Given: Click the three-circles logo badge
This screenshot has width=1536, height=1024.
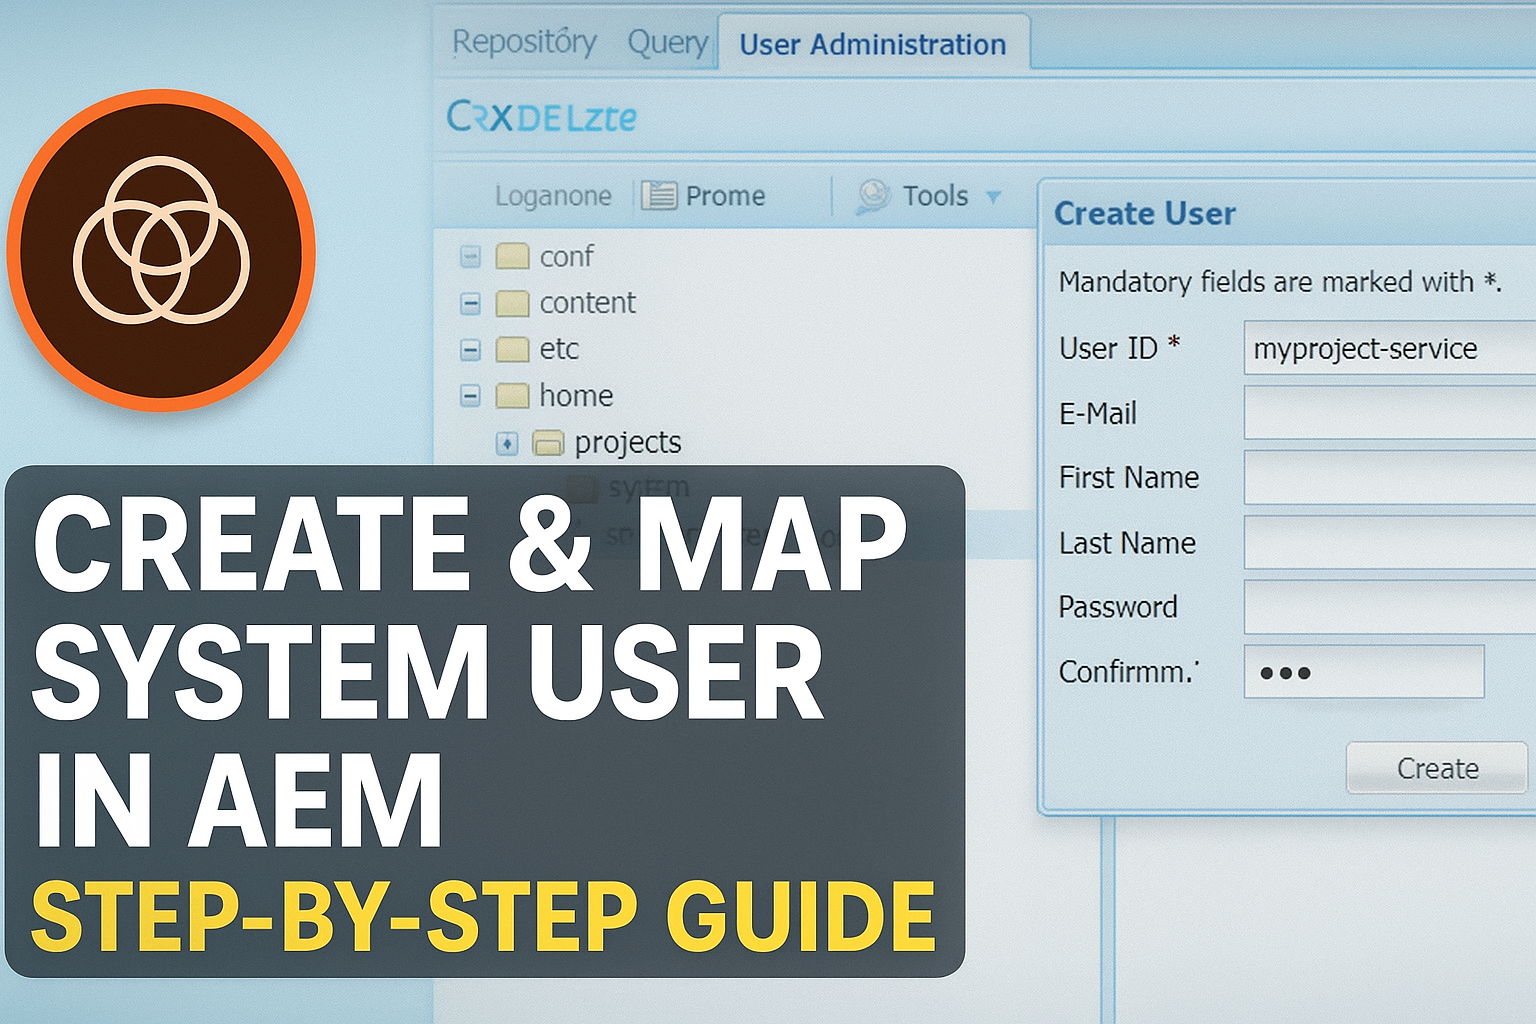Looking at the screenshot, I should coord(161,250).
